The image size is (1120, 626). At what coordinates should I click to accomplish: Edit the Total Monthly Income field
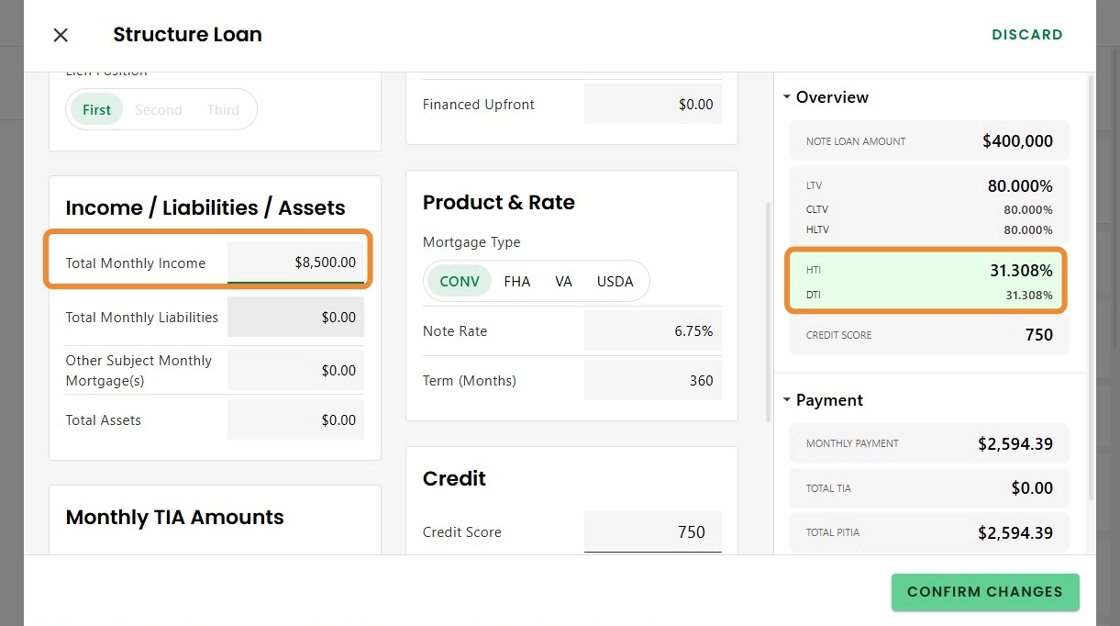click(x=296, y=263)
